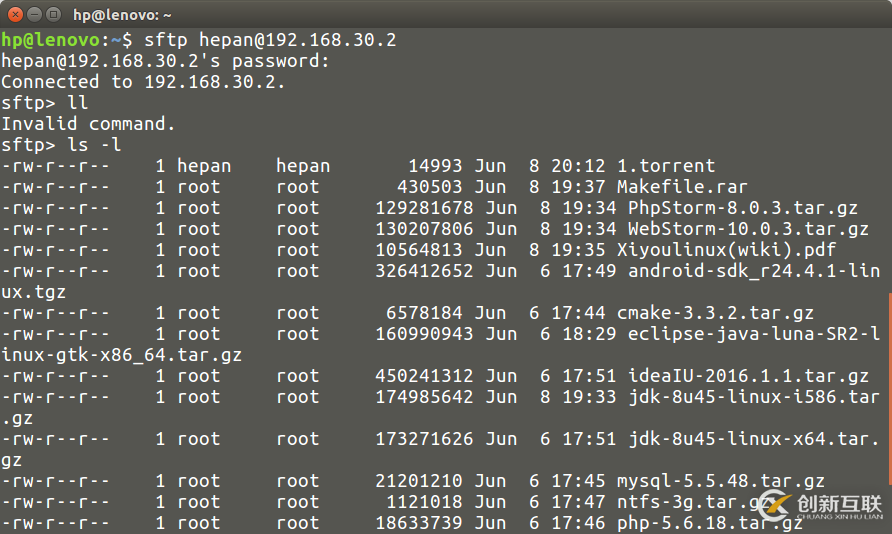Click the 1.torrent file name
Viewport: 892px width, 534px height.
pos(666,166)
